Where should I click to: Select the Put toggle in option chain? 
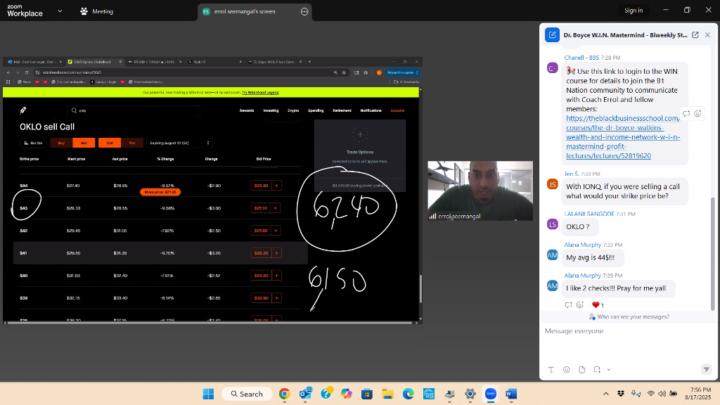pyautogui.click(x=132, y=143)
